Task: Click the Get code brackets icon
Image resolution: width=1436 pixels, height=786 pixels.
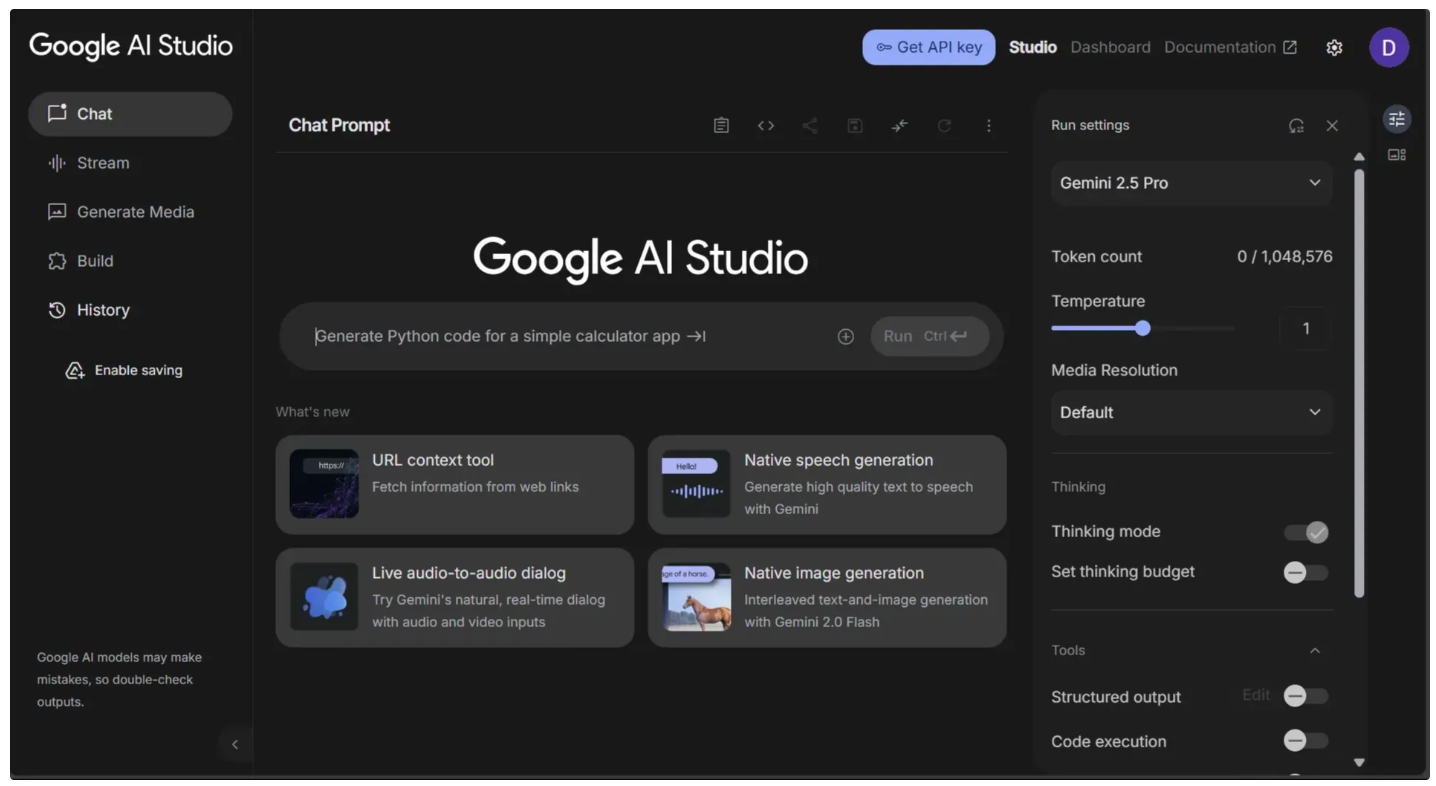Action: [x=766, y=126]
